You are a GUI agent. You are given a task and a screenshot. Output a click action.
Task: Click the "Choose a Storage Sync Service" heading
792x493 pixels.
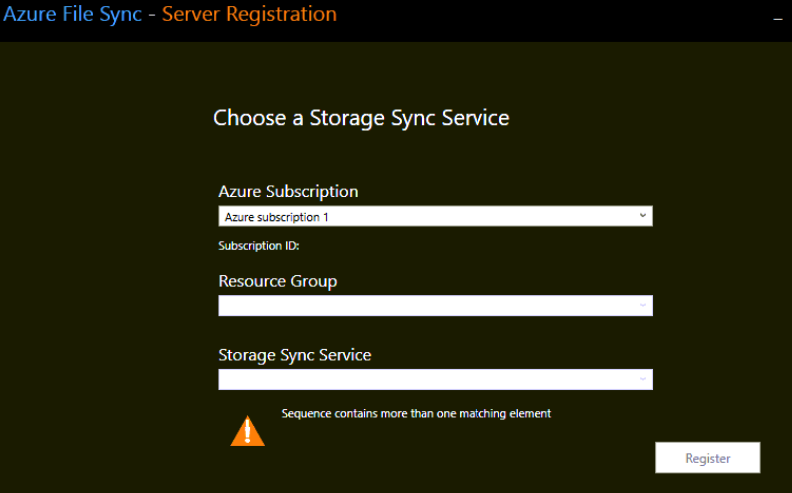tap(361, 118)
